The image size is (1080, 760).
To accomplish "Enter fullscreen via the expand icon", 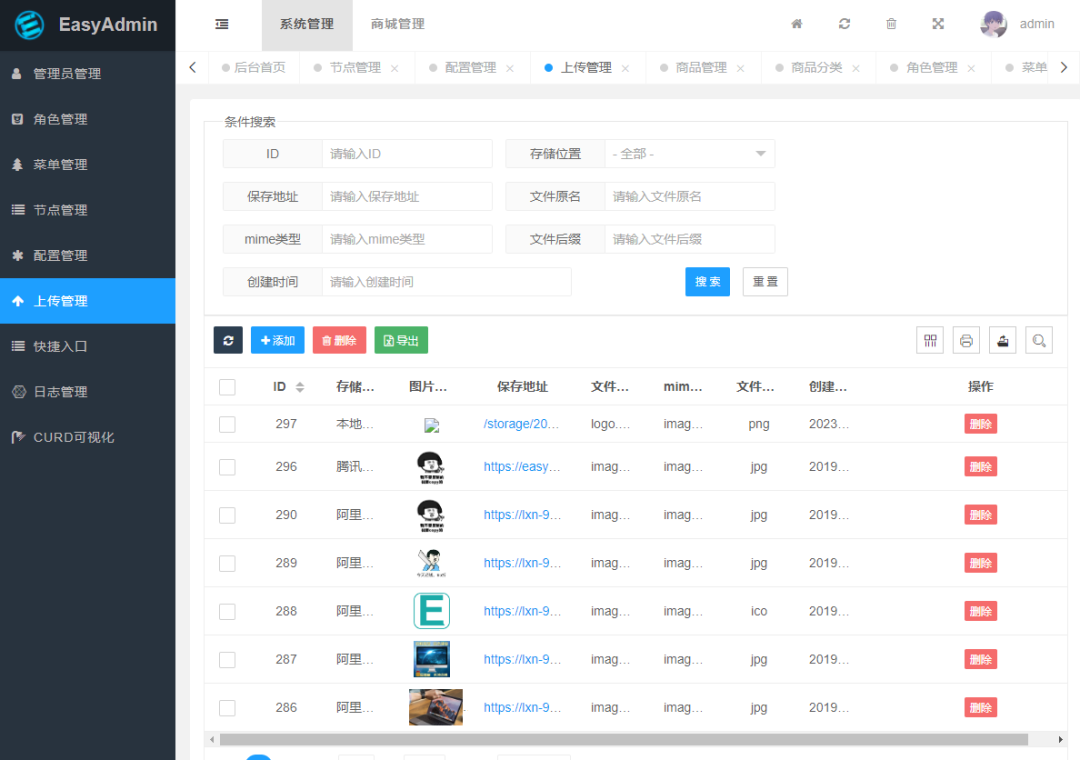I will 938,22.
